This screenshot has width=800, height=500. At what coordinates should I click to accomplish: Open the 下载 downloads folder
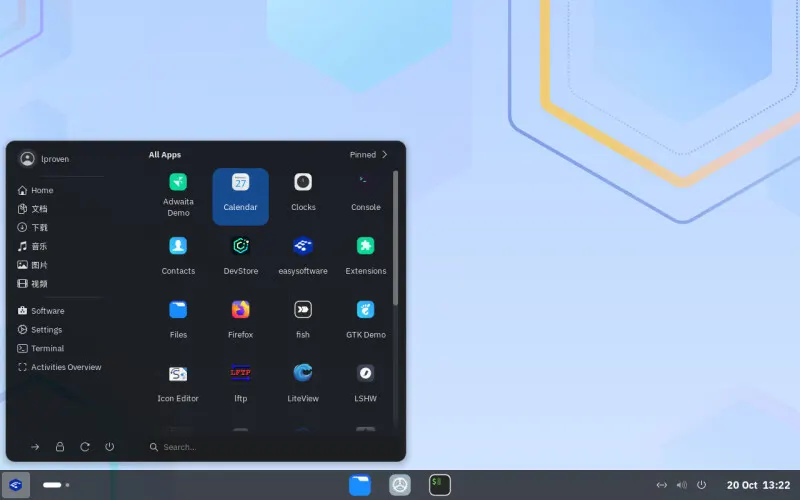(x=33, y=228)
